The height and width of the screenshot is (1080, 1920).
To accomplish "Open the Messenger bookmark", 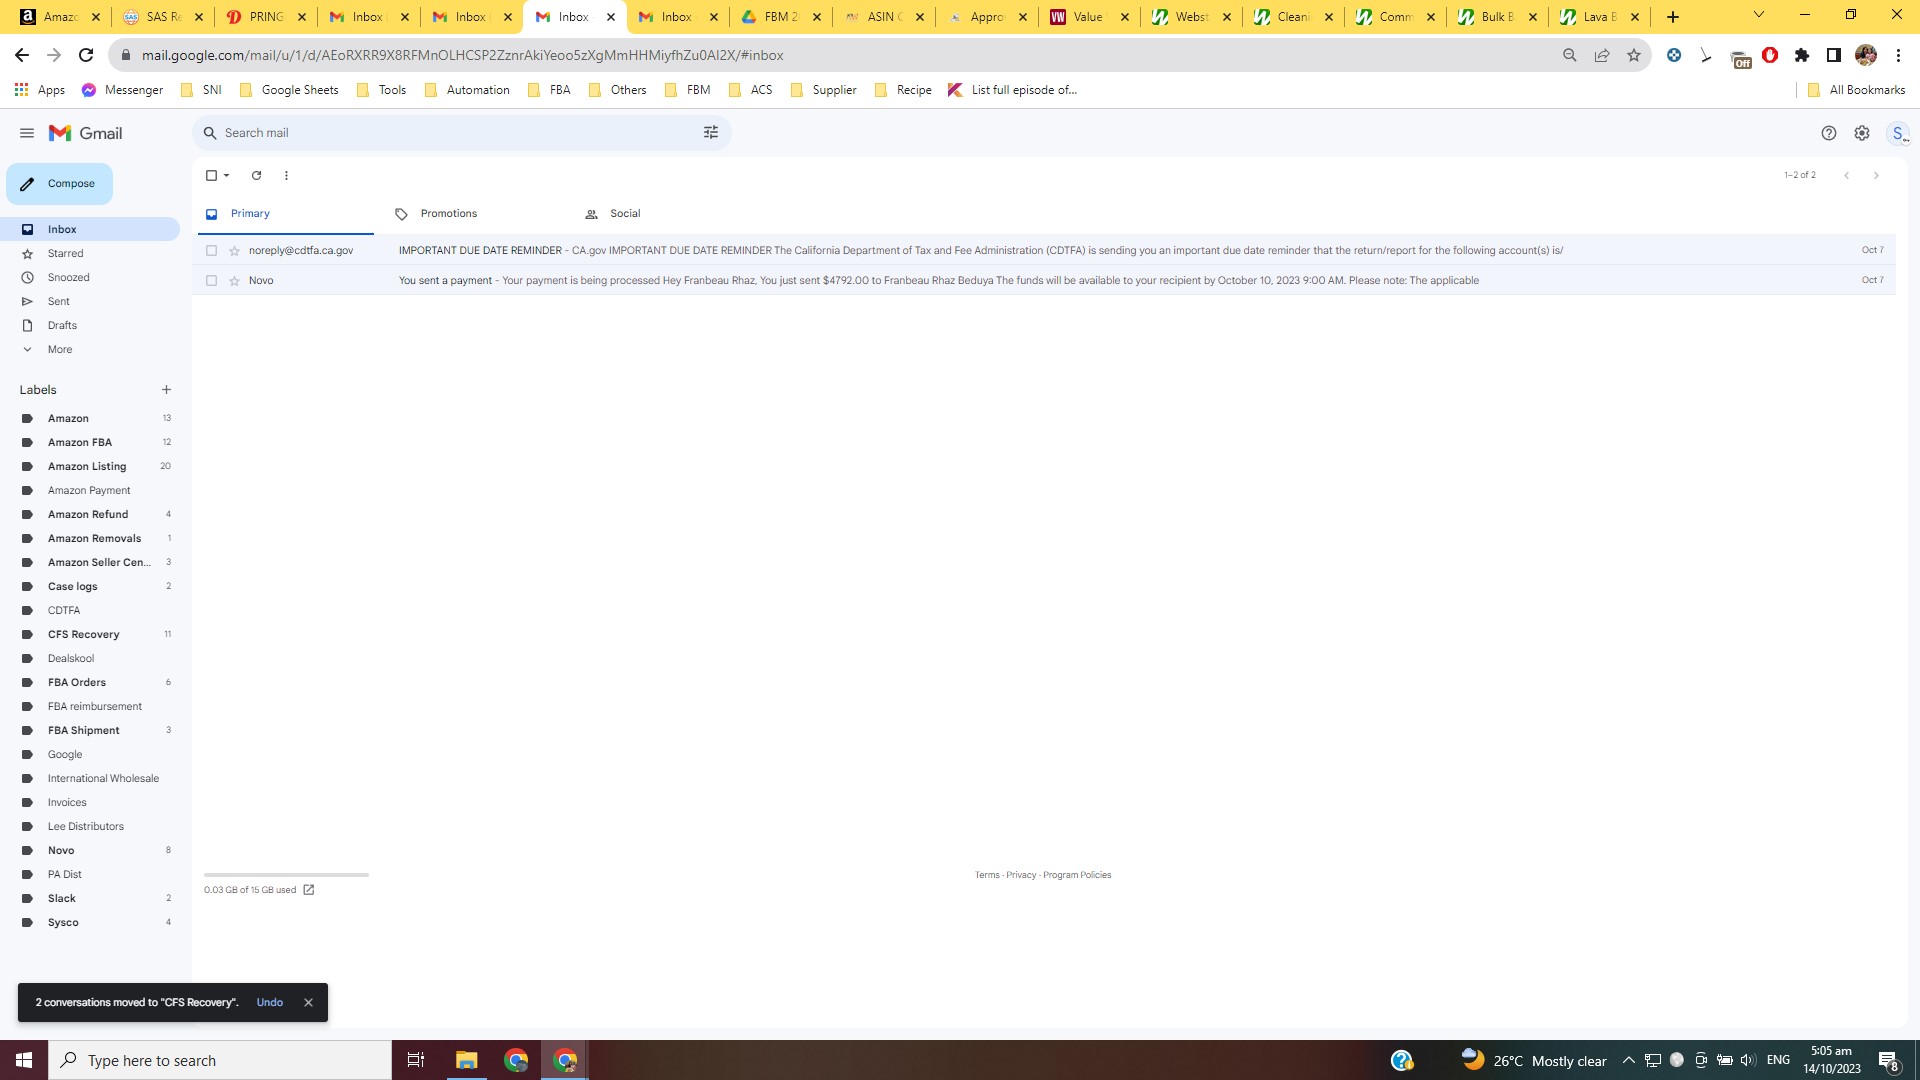I will (122, 90).
